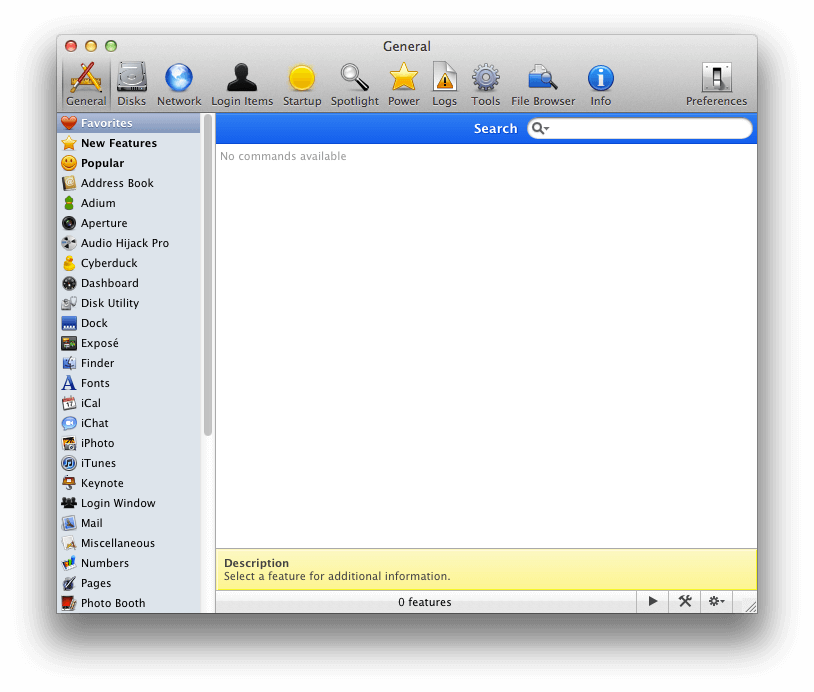Image resolution: width=814 pixels, height=692 pixels.
Task: Open the Tools gear section
Action: pyautogui.click(x=485, y=84)
